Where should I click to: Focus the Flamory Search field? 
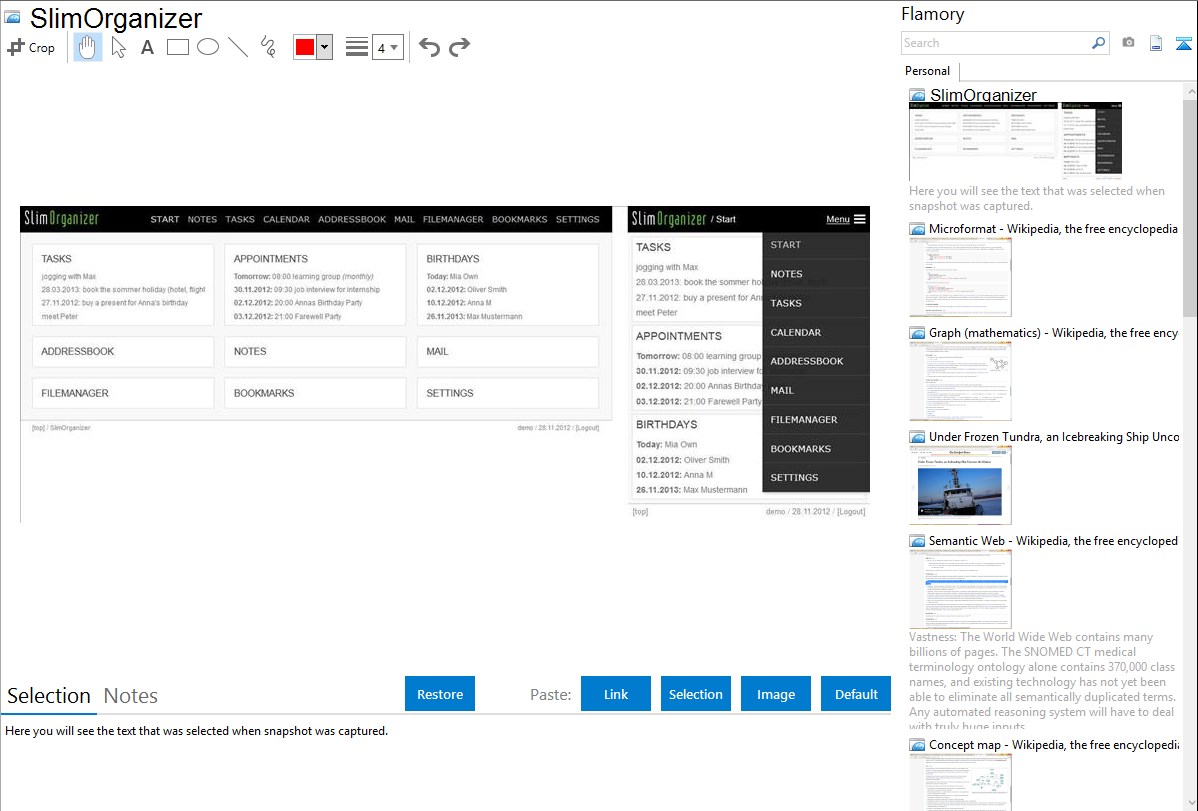[x=996, y=43]
